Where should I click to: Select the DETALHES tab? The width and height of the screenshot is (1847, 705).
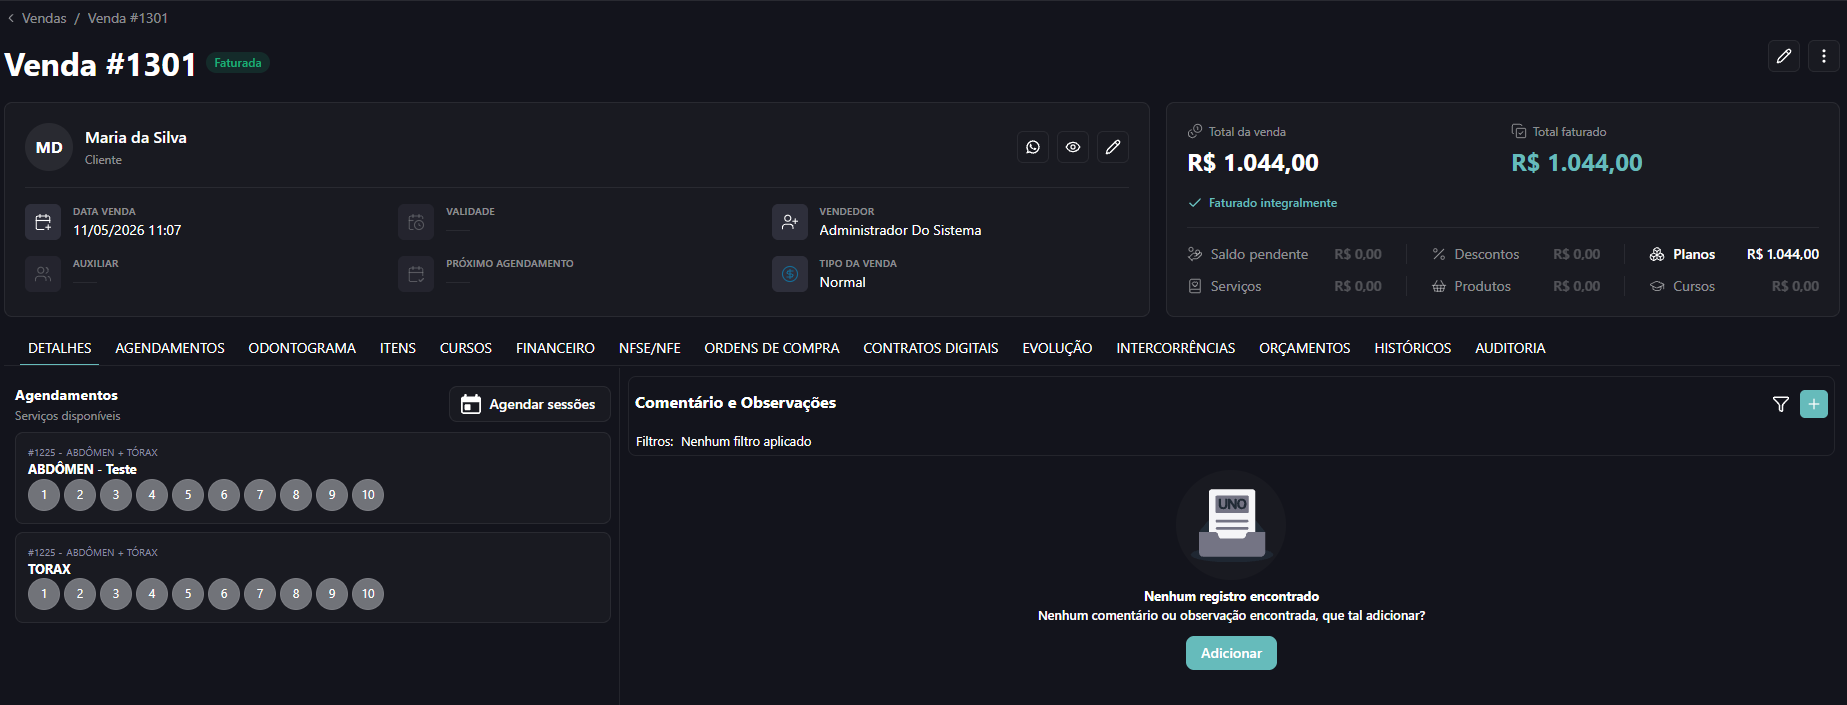click(x=60, y=348)
